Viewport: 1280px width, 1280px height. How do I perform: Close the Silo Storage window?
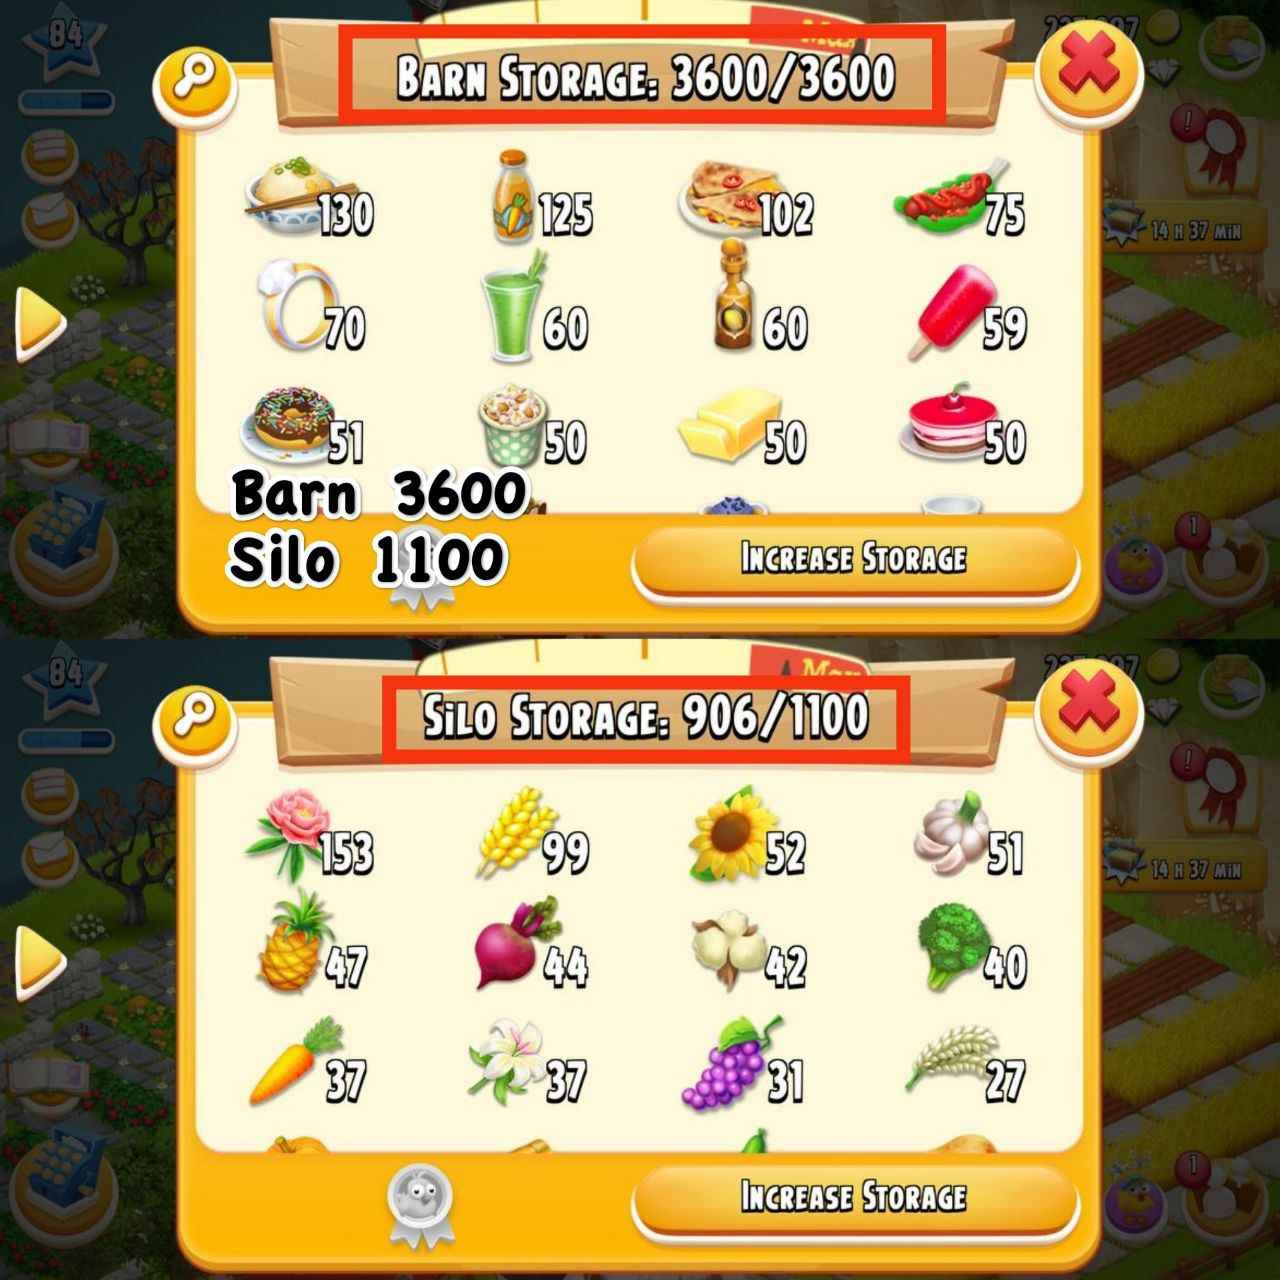(x=1088, y=708)
